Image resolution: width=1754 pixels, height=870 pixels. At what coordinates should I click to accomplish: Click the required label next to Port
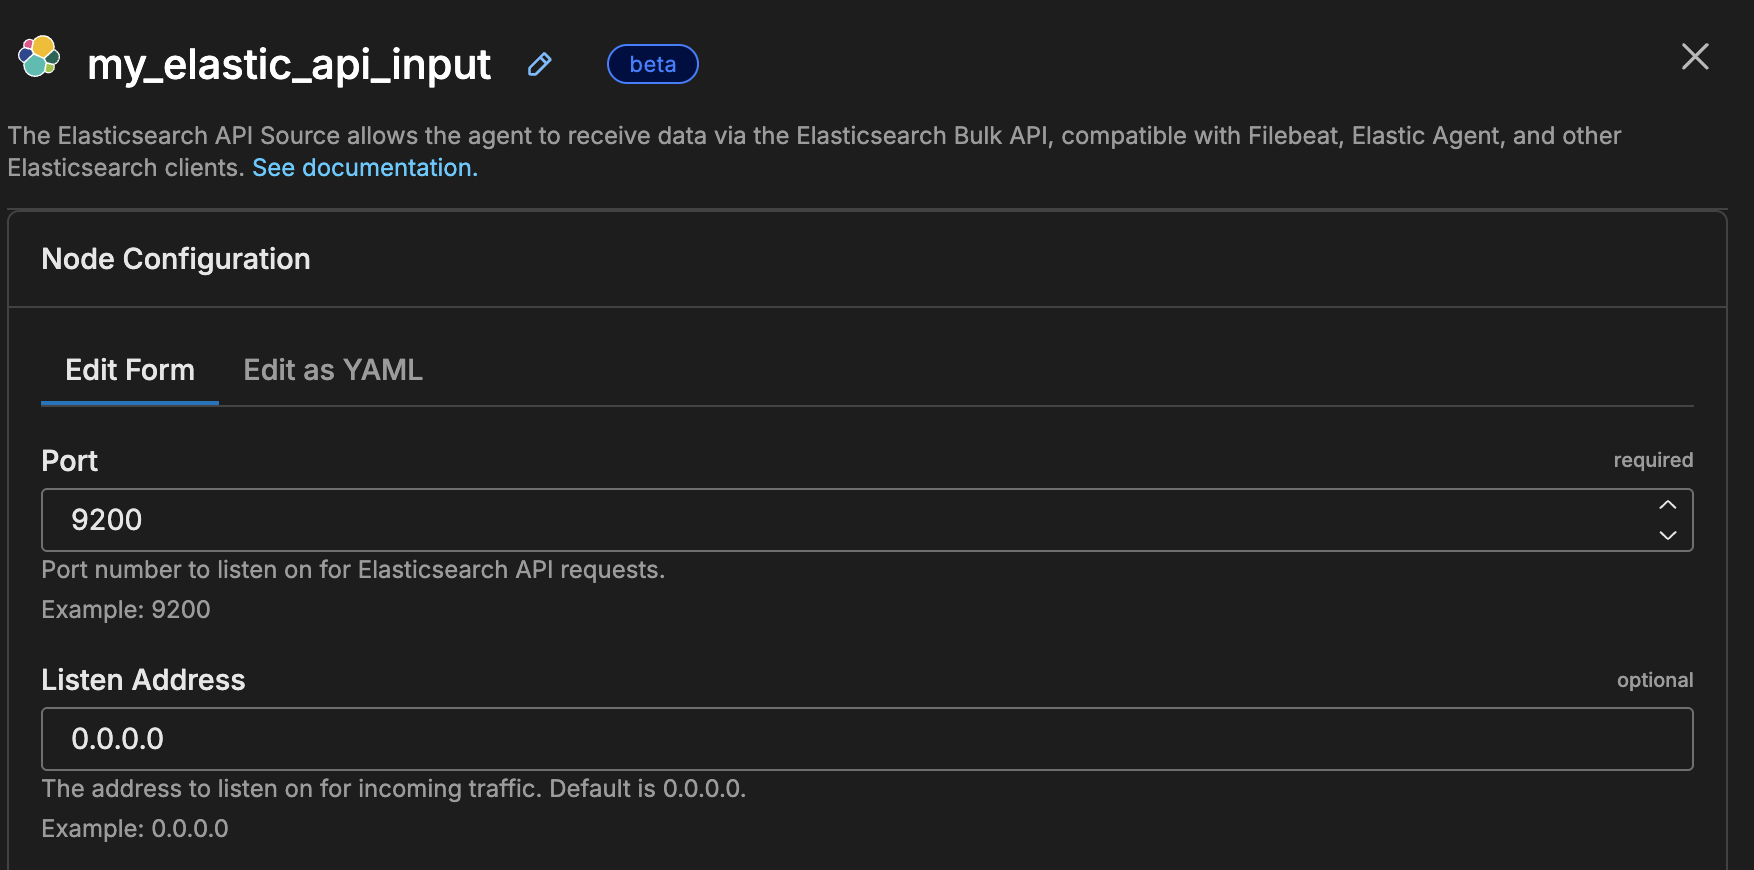(x=1653, y=460)
